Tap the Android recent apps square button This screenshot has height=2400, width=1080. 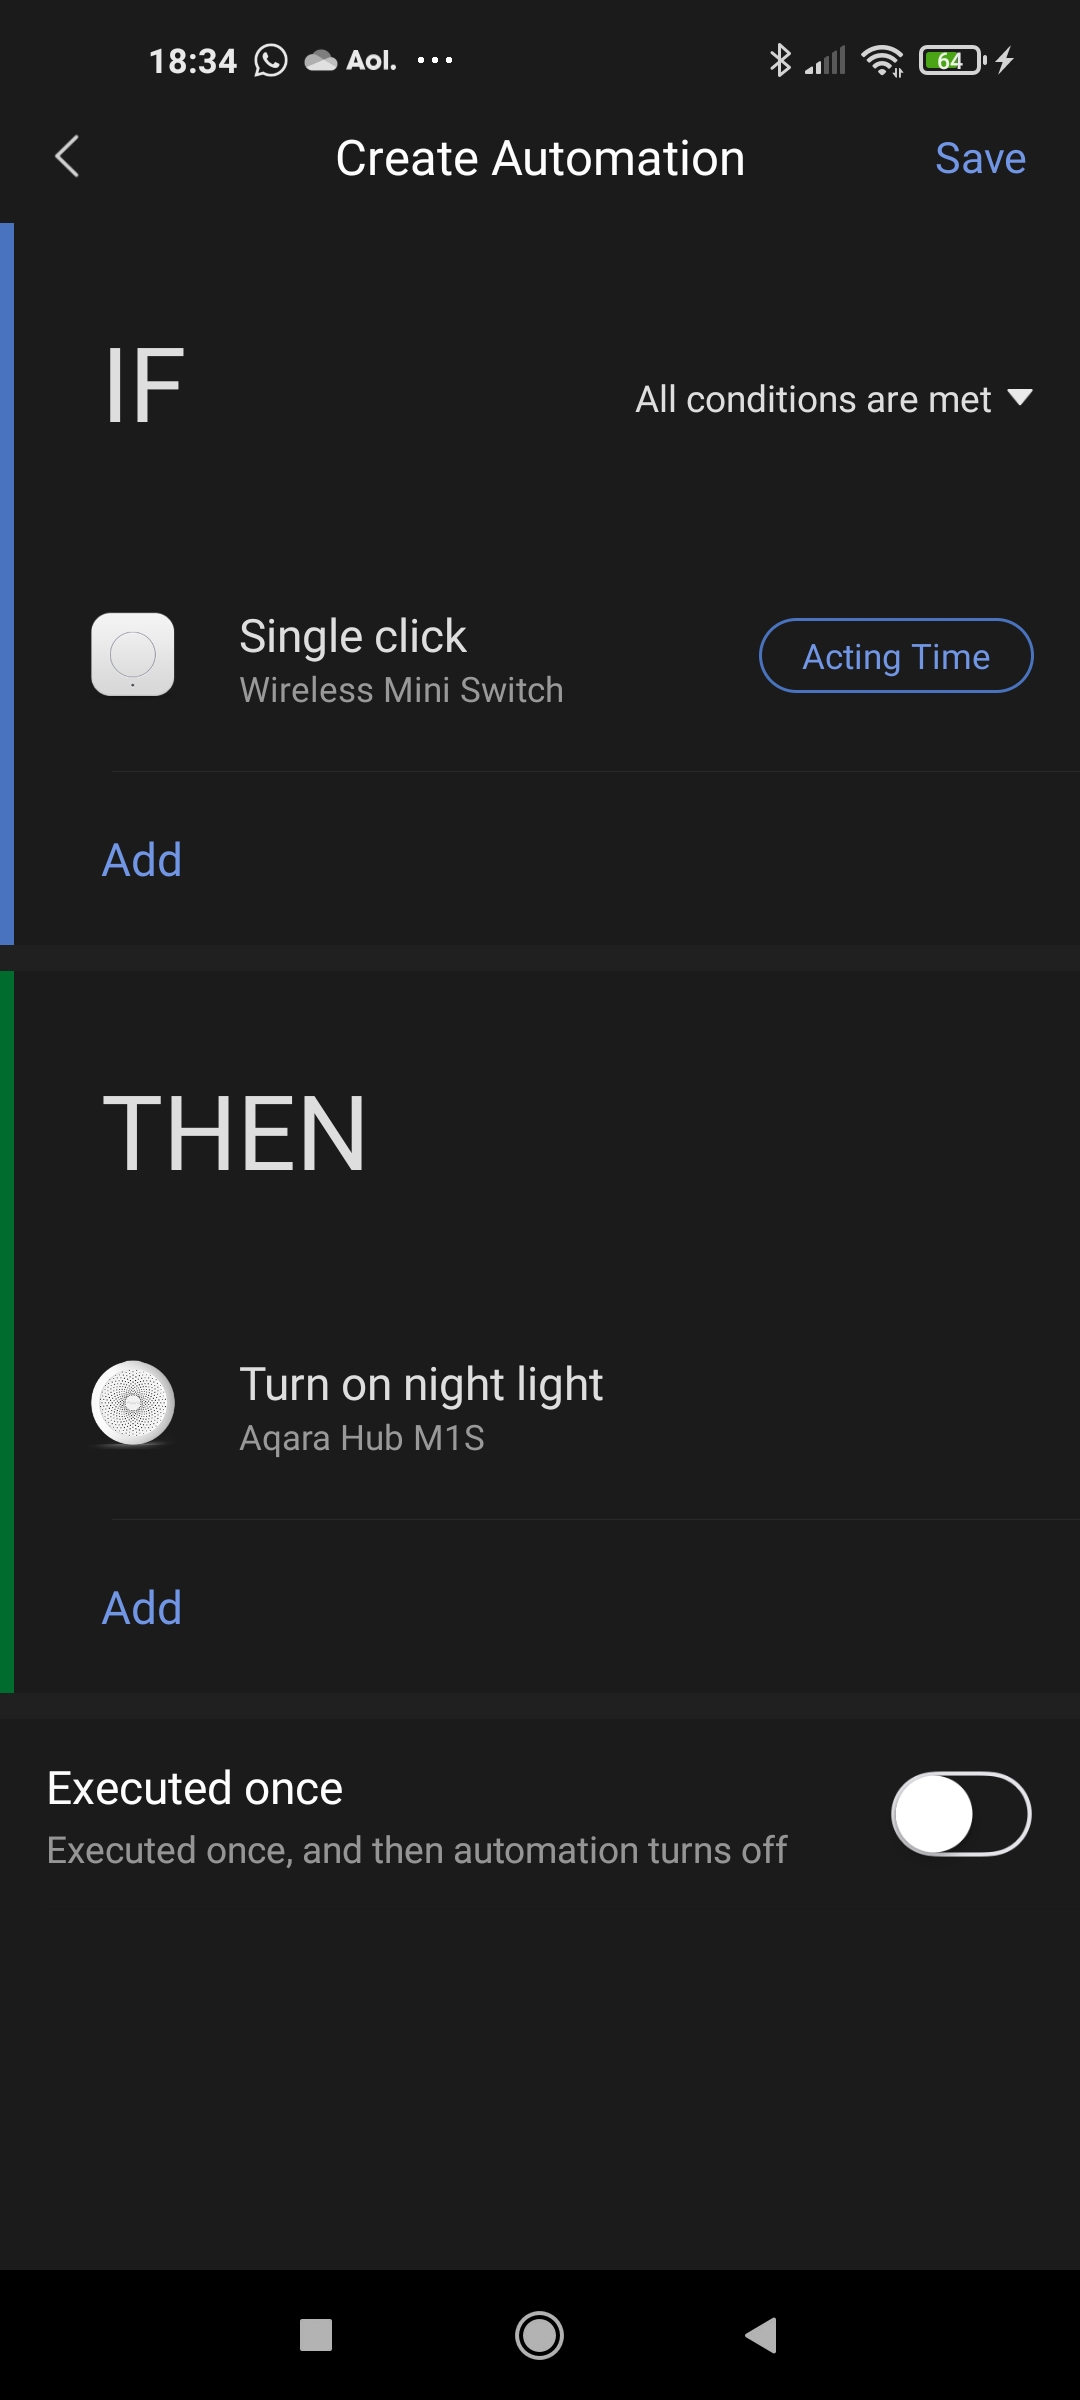316,2335
